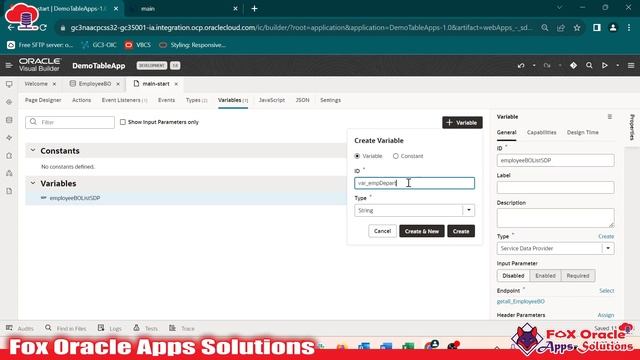Open Capabilities tab in Variable panel
This screenshot has height=360, width=640.
tap(541, 132)
